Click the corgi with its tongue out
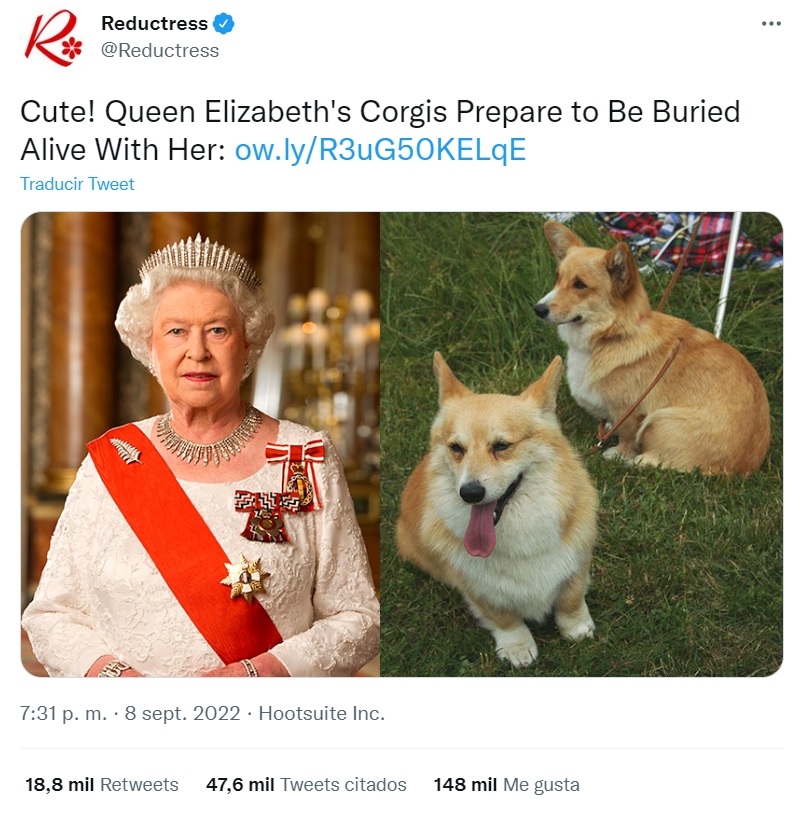This screenshot has width=803, height=820. click(497, 510)
